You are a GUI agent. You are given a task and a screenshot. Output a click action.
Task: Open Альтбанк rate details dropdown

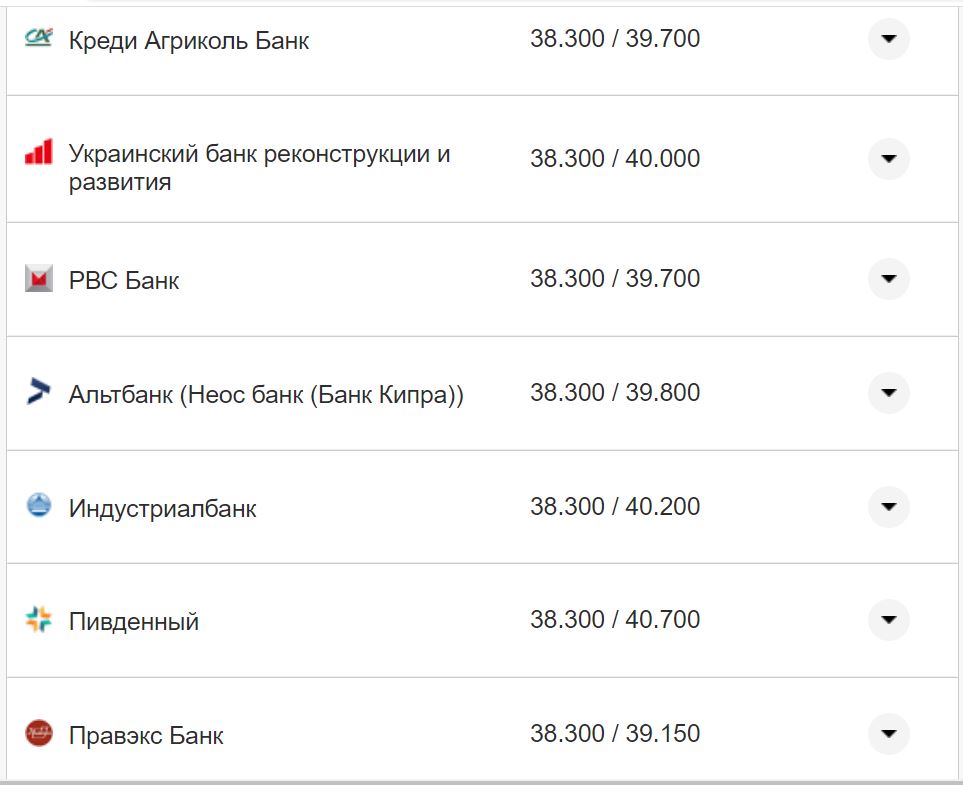tap(888, 393)
